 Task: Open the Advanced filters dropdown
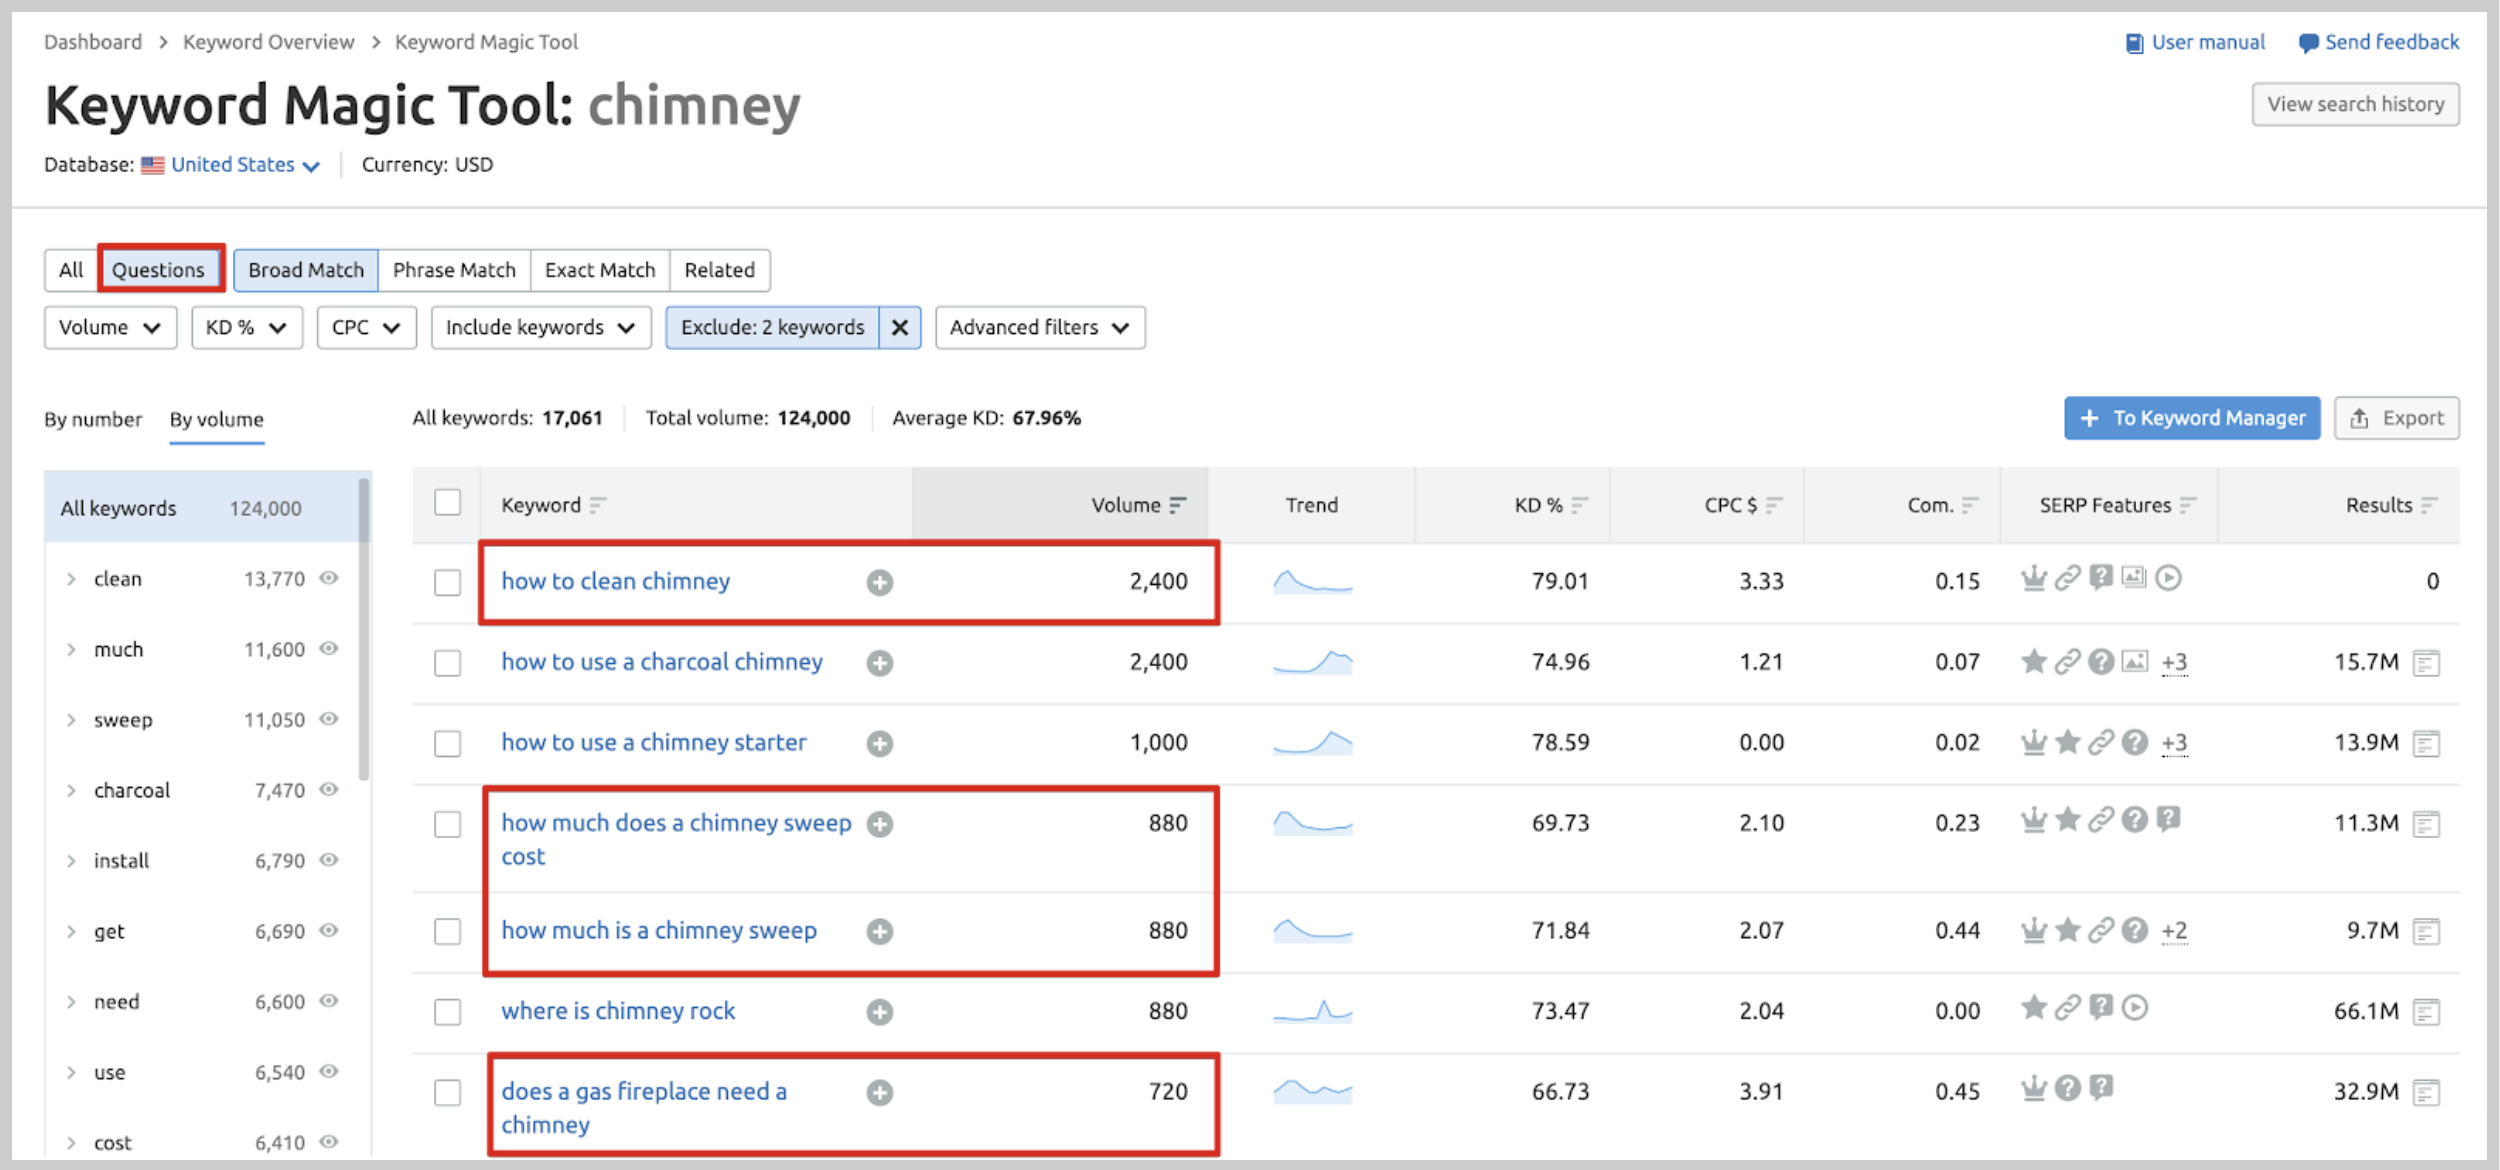click(1040, 328)
